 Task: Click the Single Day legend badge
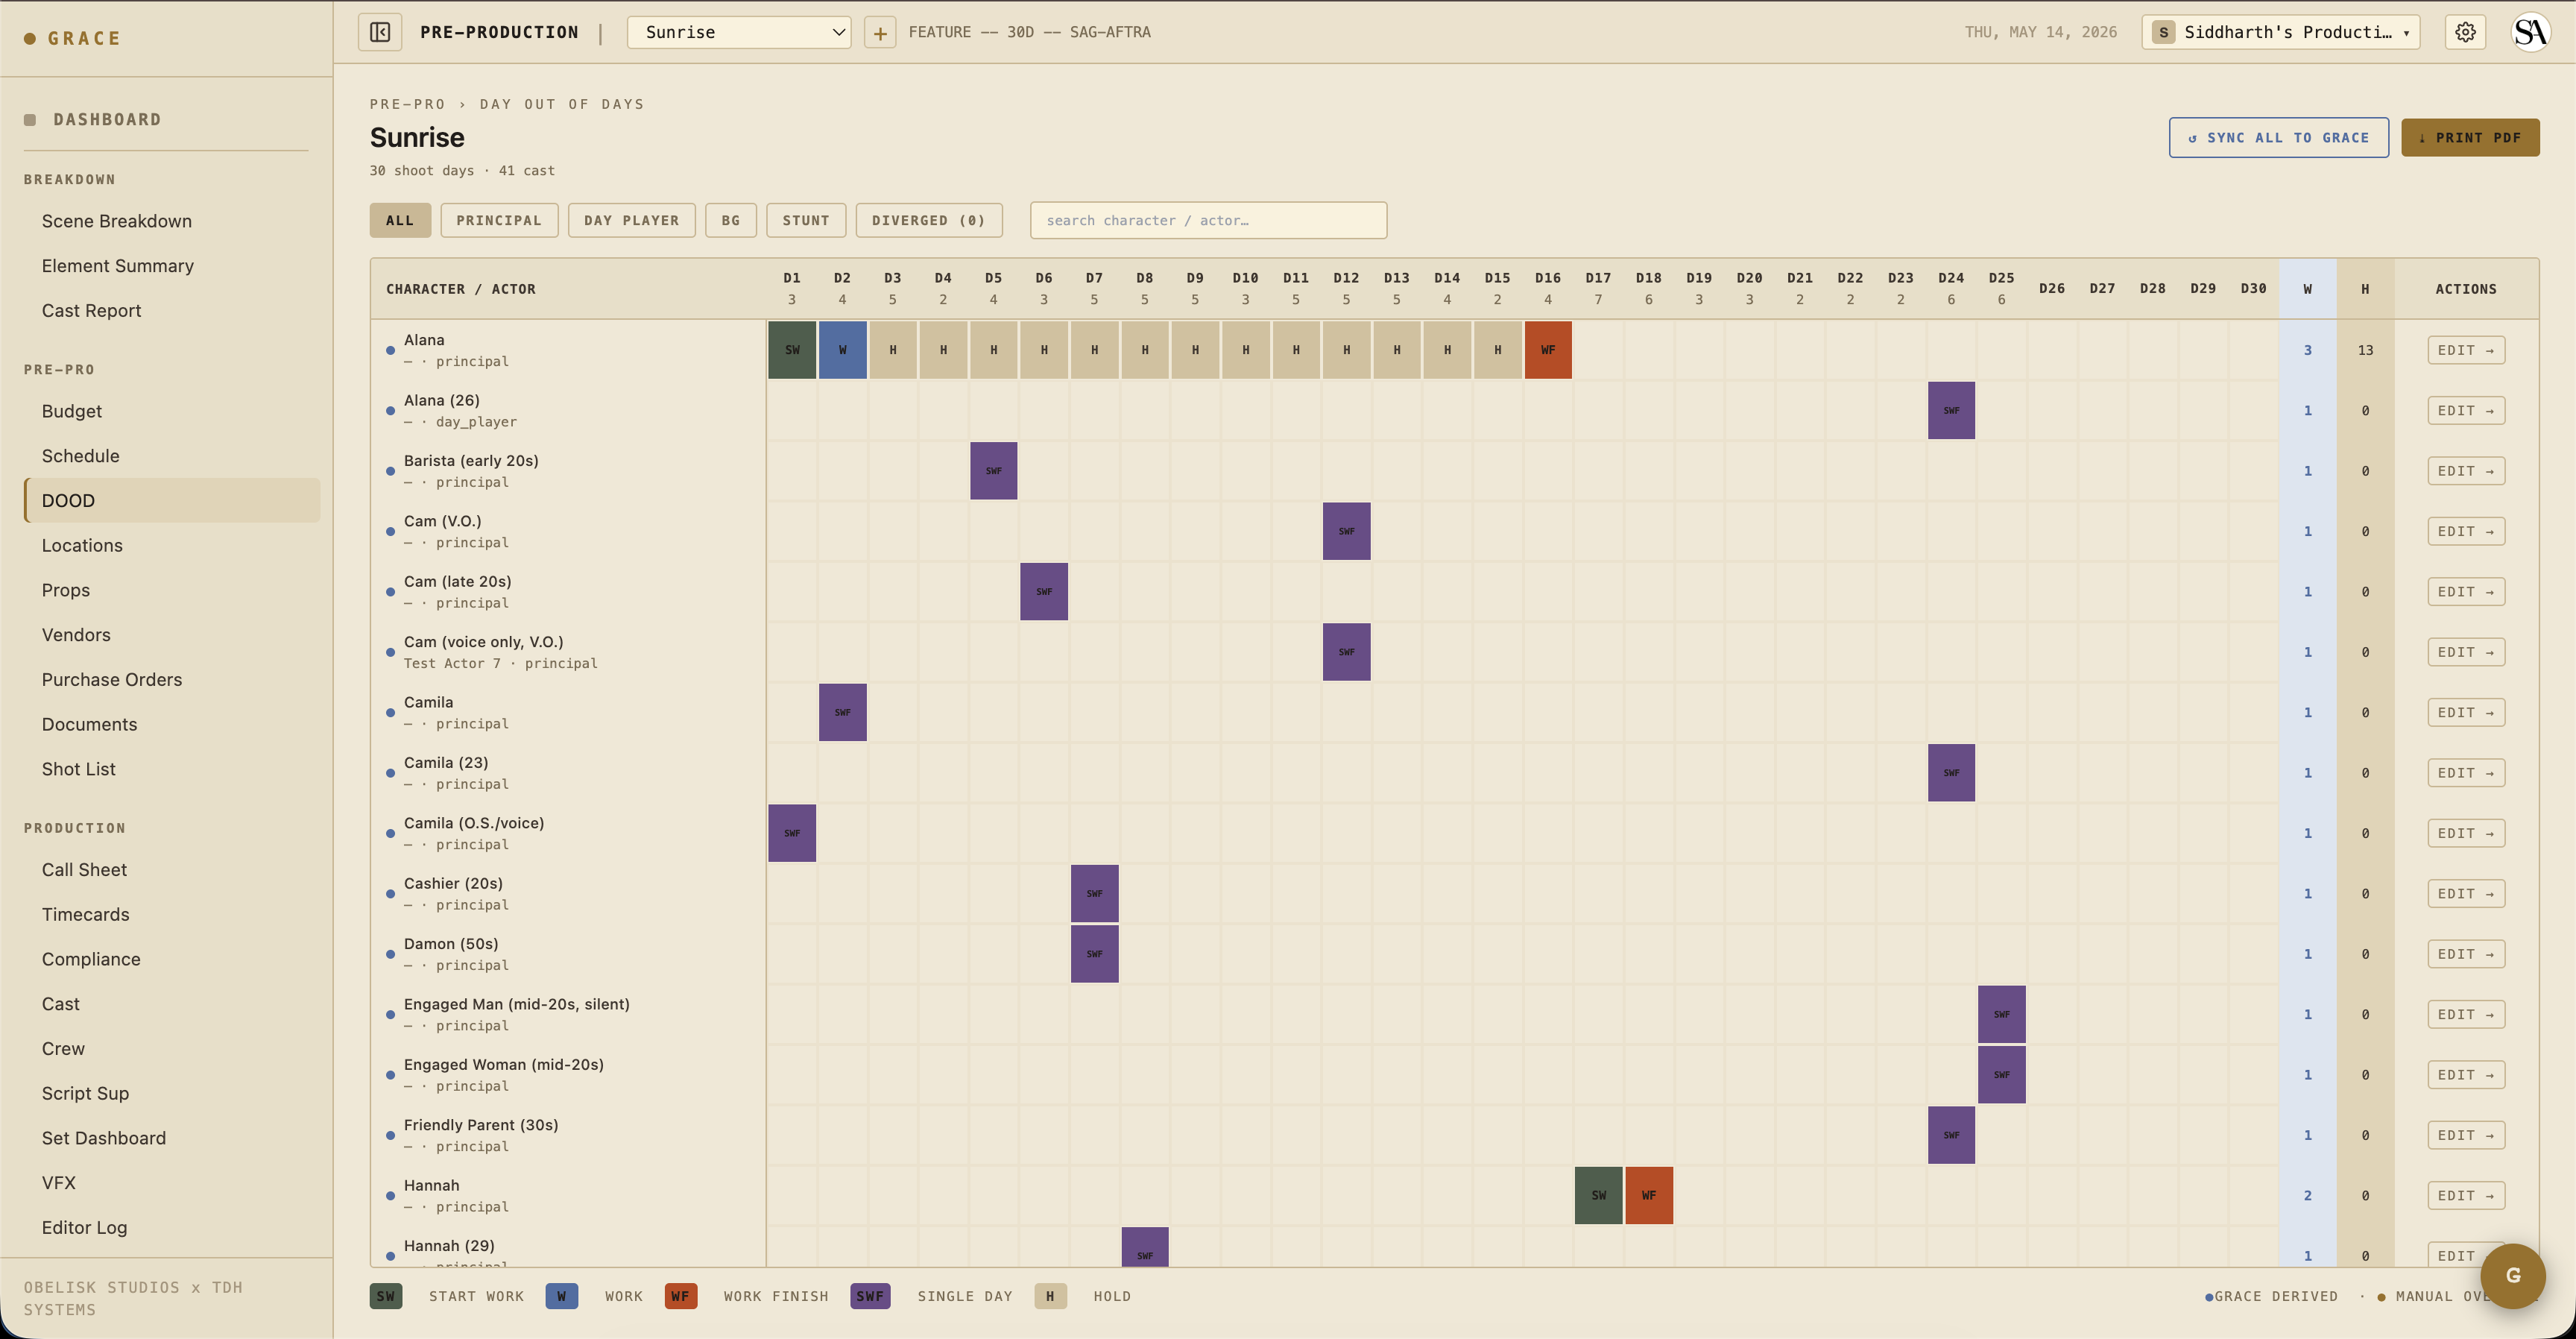pos(870,1296)
